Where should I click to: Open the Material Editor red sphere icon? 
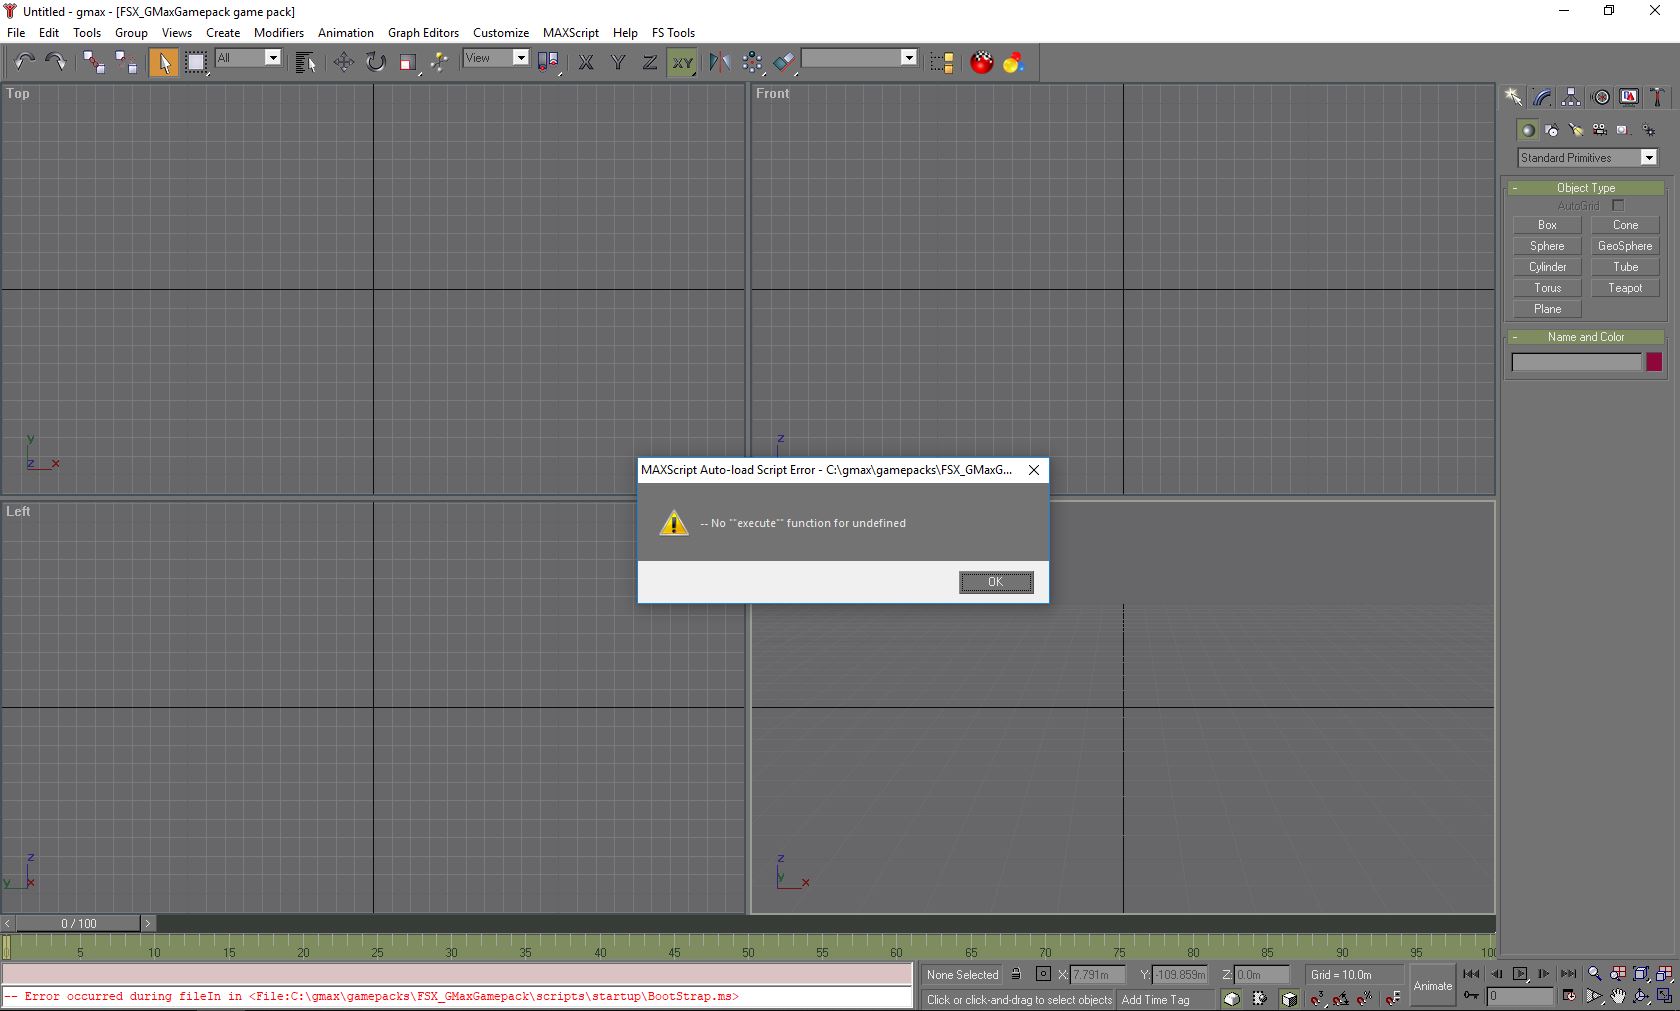[x=982, y=63]
